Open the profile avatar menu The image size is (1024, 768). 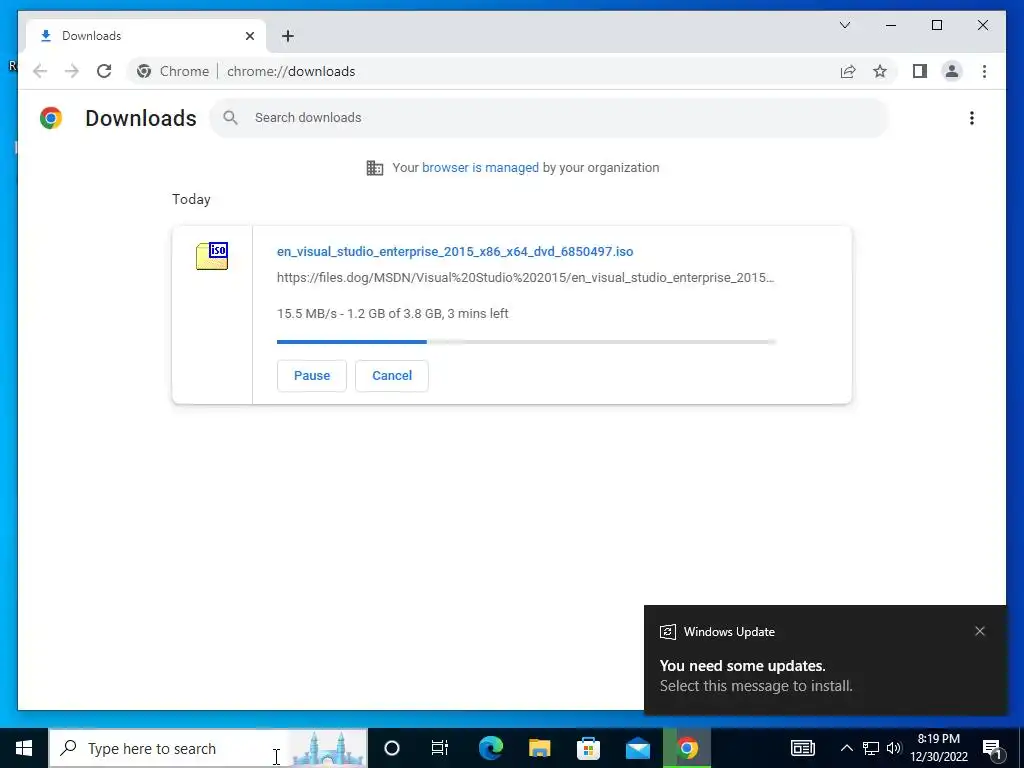point(952,71)
